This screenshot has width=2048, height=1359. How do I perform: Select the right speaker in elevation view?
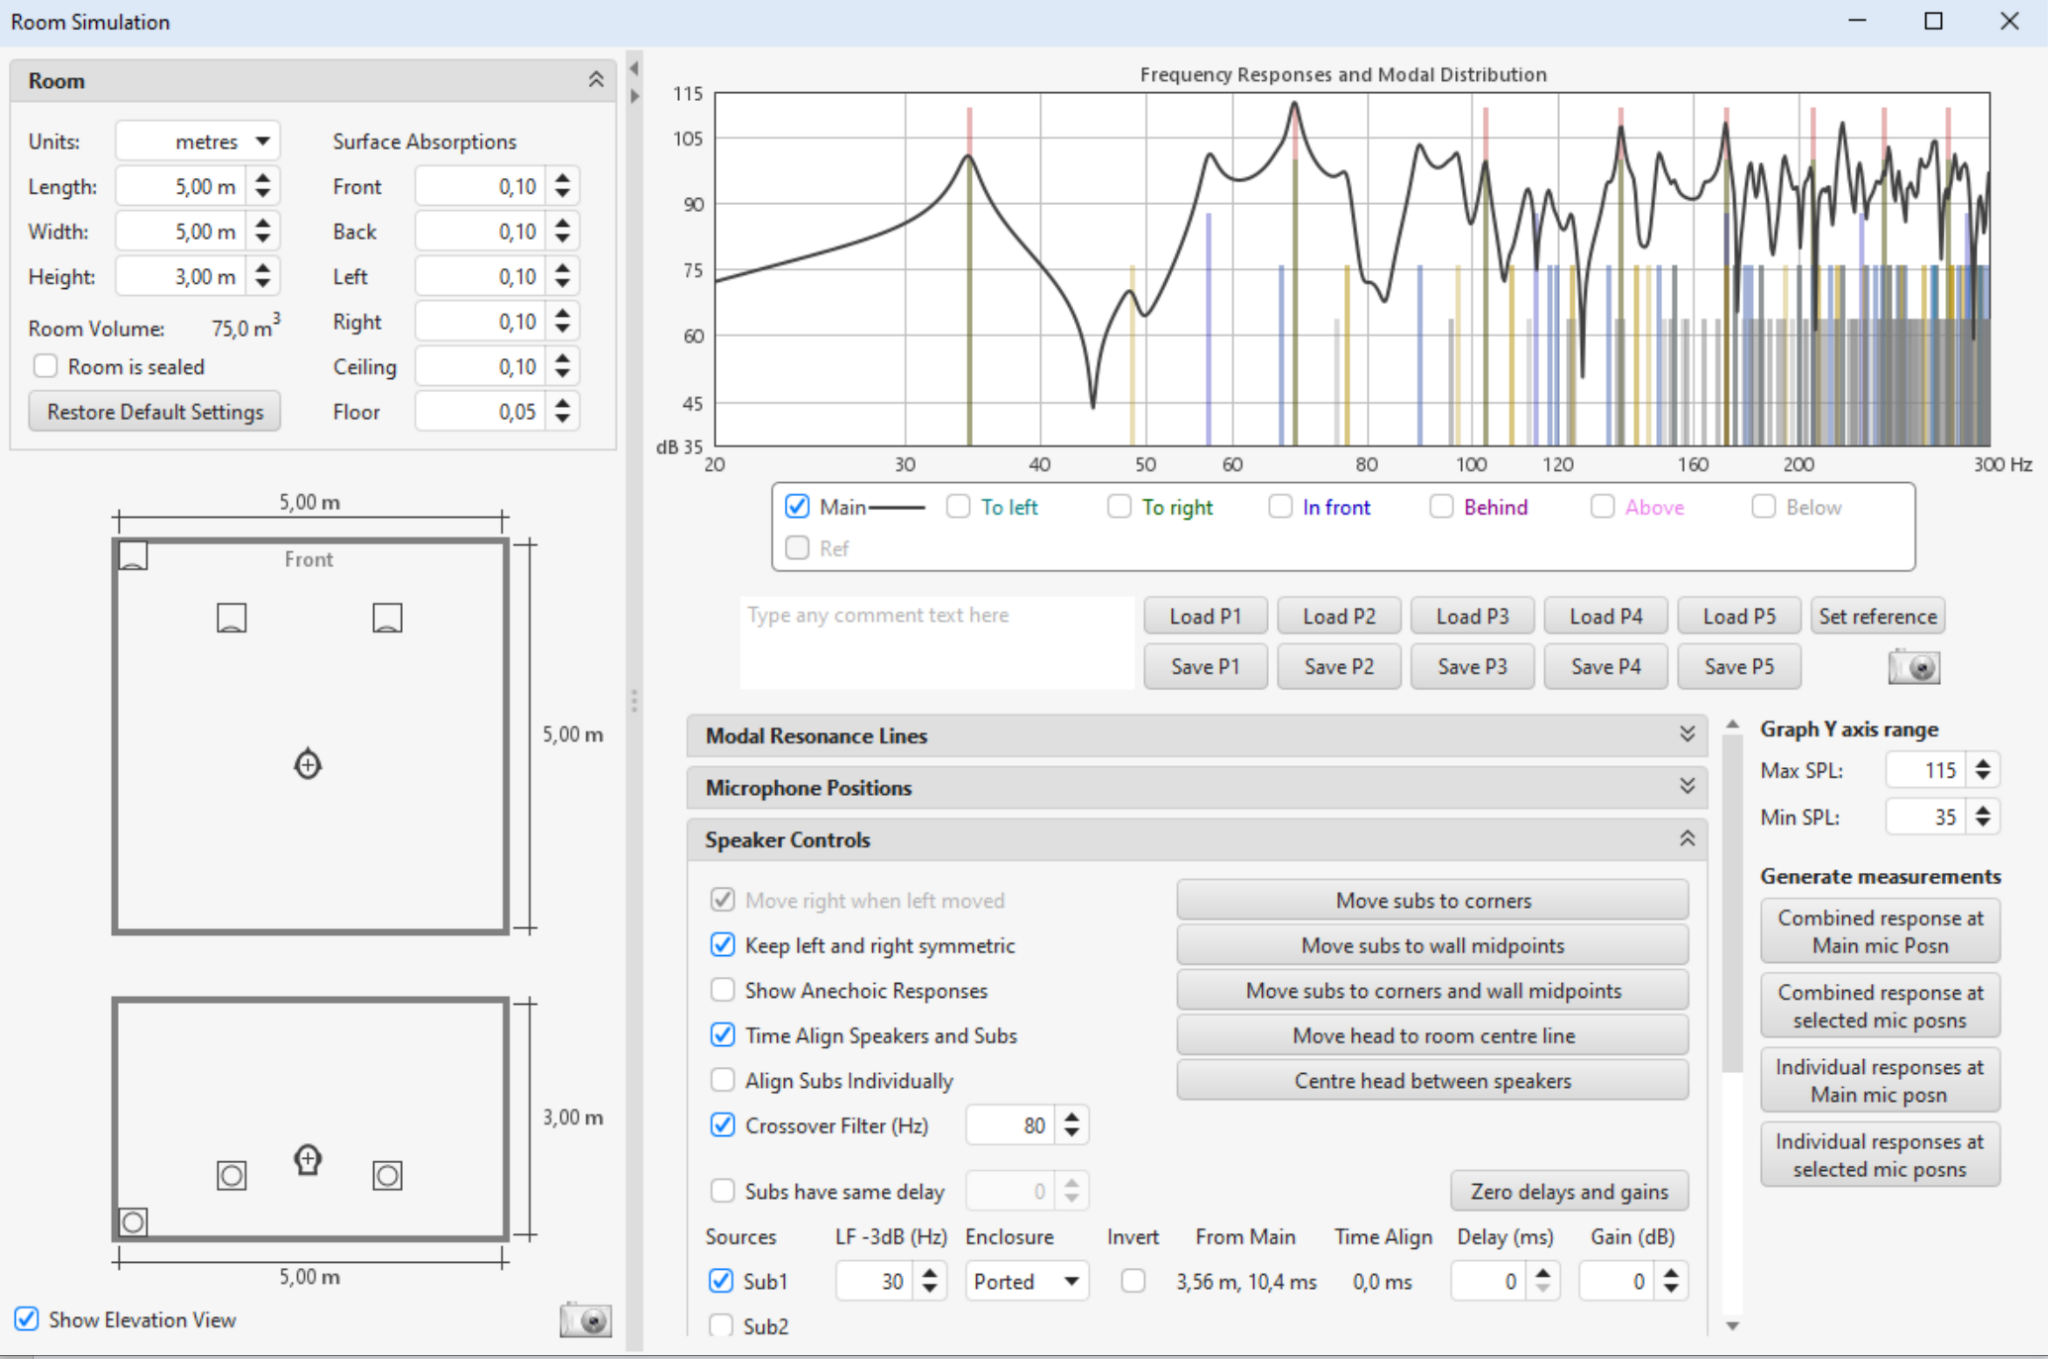tap(387, 1175)
